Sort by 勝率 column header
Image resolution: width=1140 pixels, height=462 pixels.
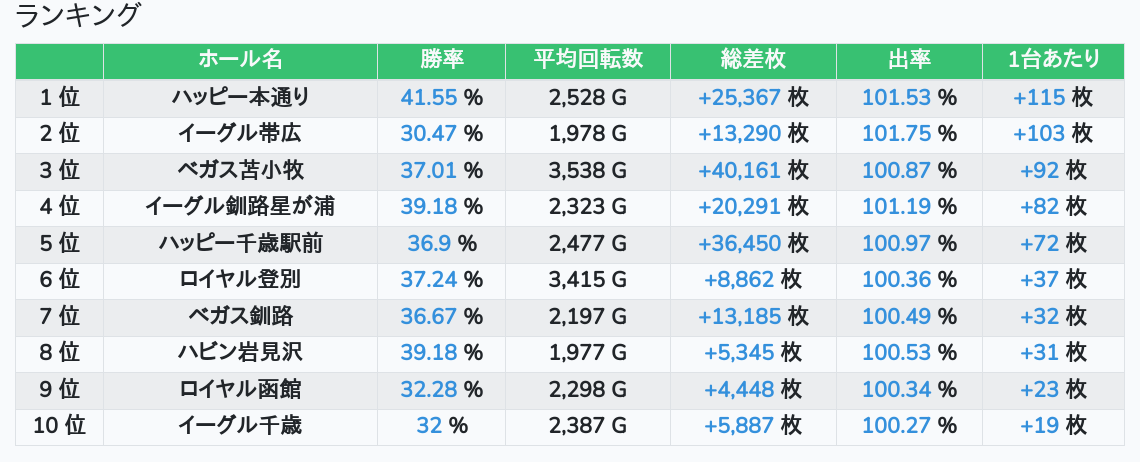tap(441, 60)
